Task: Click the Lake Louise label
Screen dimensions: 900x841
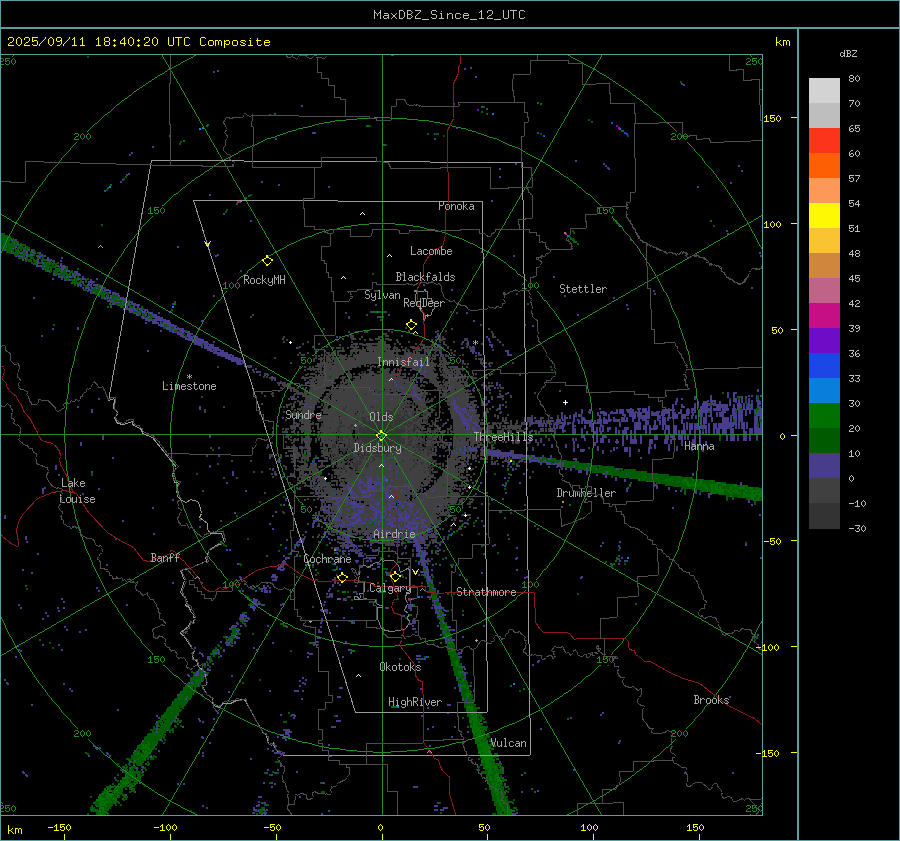Action: [77, 491]
